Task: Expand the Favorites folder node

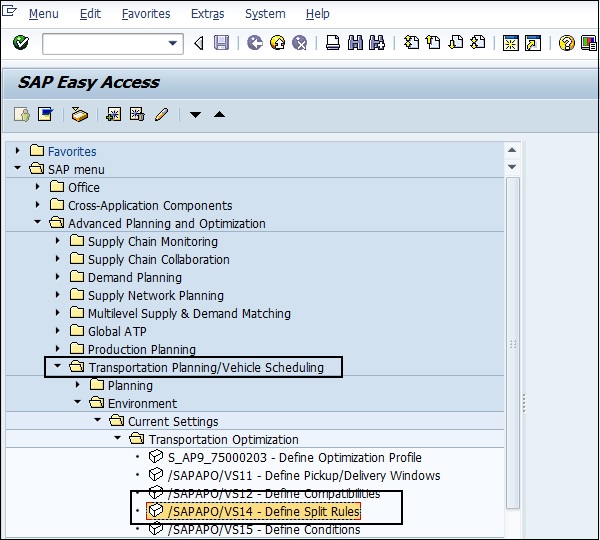Action: [x=18, y=151]
